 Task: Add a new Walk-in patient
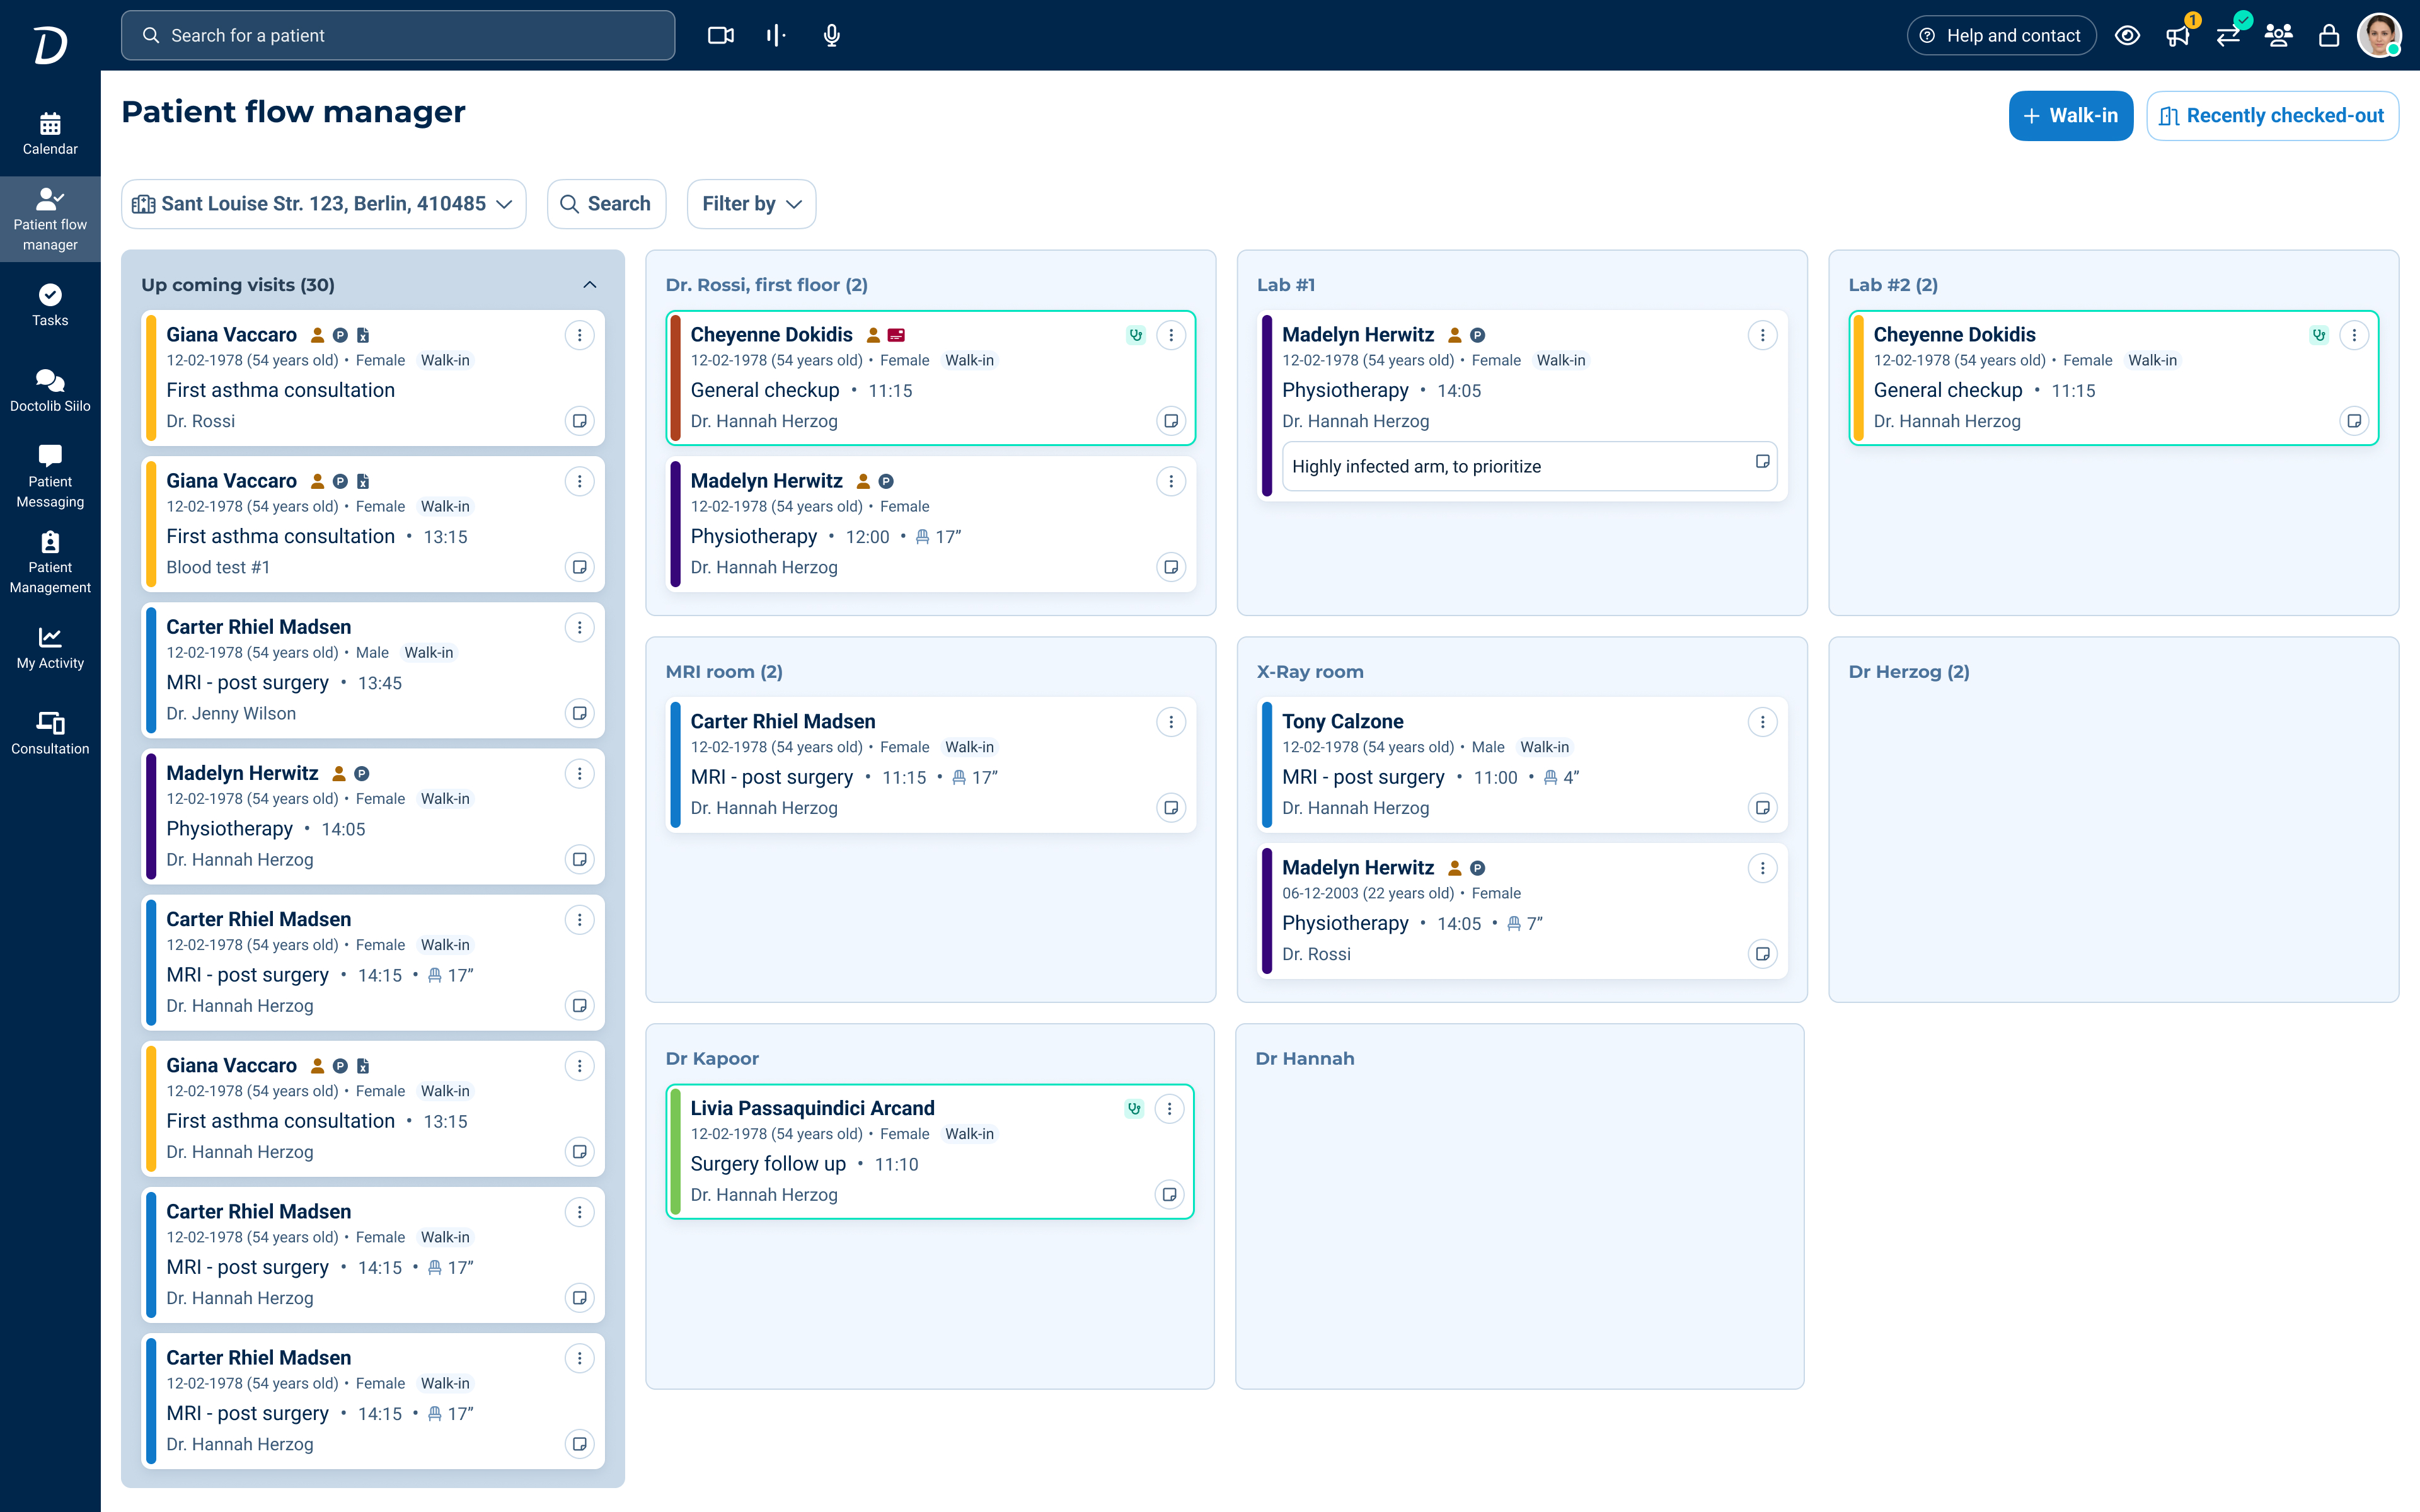tap(2070, 116)
